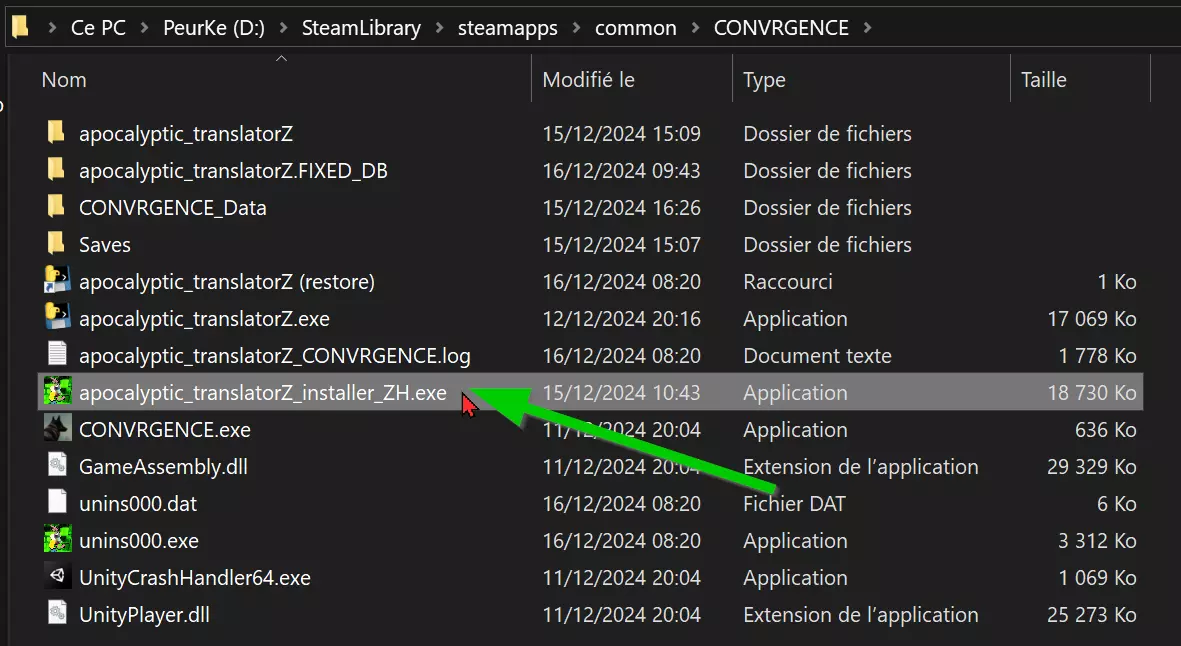This screenshot has height=646, width=1181.
Task: Select the UnityPlayer.dll file name
Action: point(144,615)
